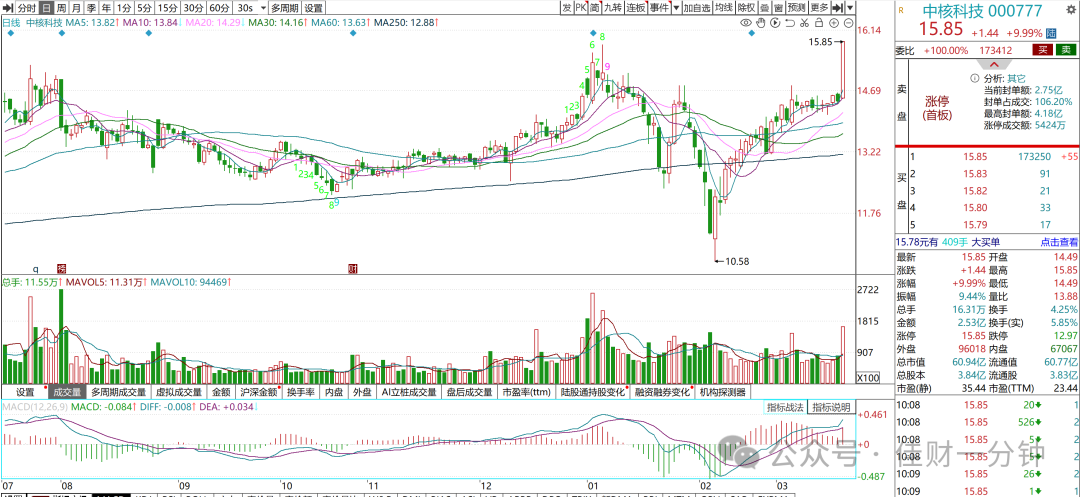Screen dimensions: 1080x497
Task: Open the dropdown arrow next to 事件
Action: (x=676, y=8)
